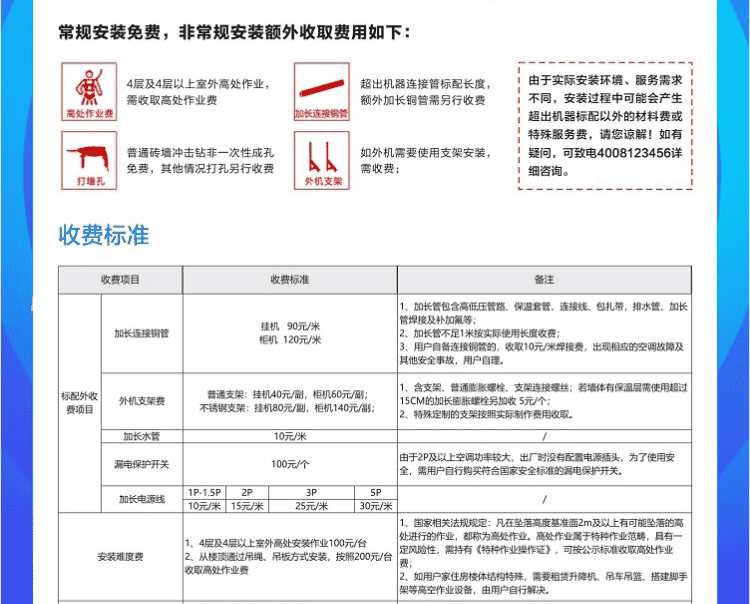Click the 外机支架 bracket icon
The image size is (750, 604).
(x=321, y=160)
